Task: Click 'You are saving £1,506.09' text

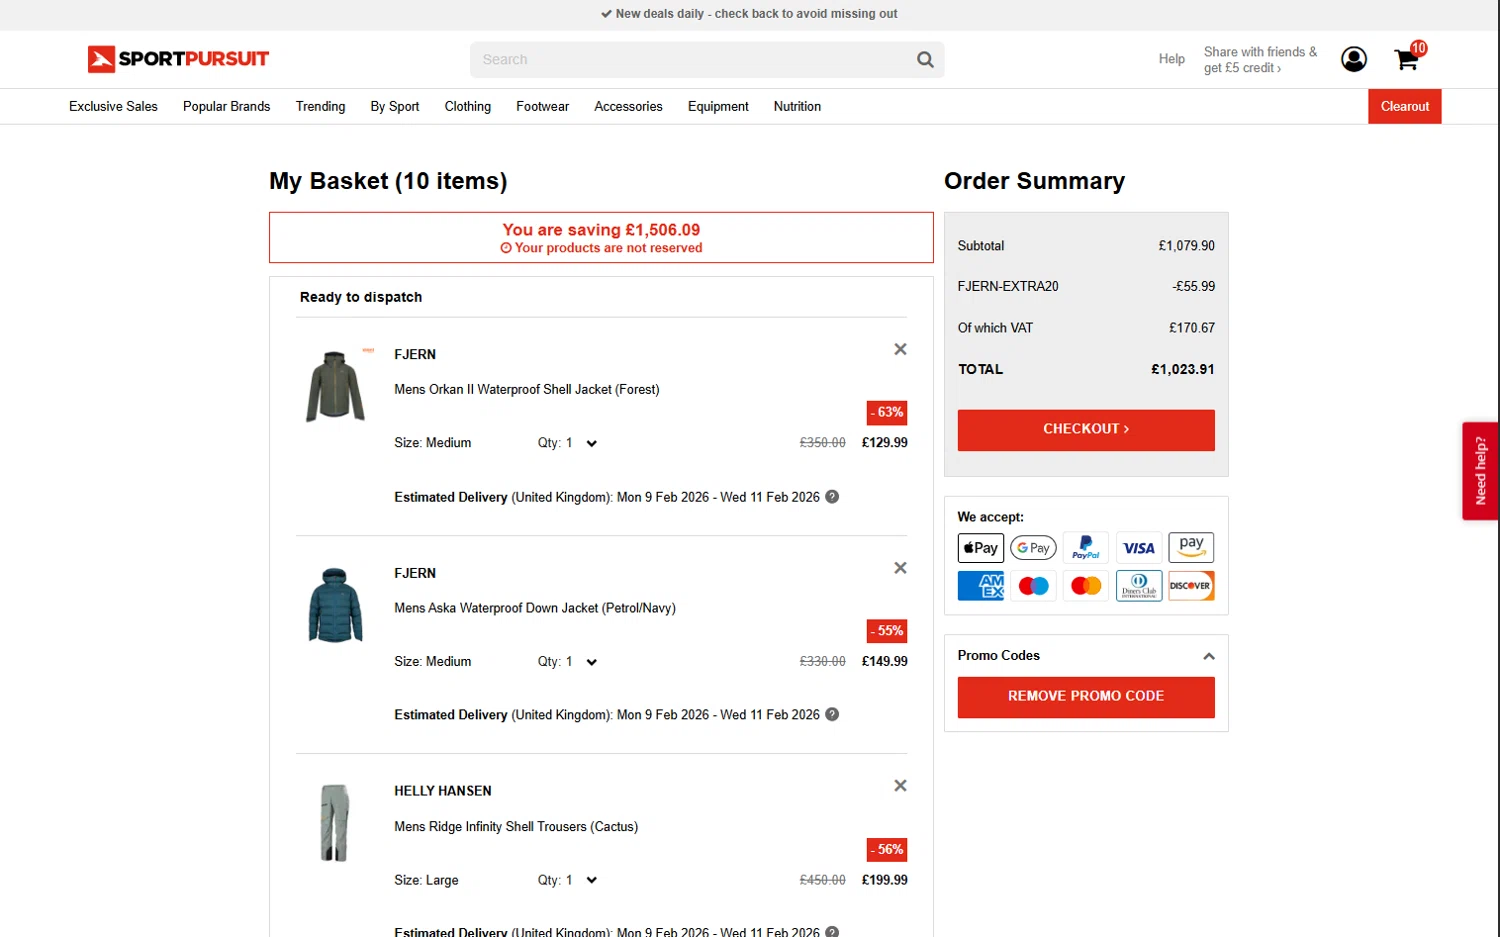Action: point(601,230)
